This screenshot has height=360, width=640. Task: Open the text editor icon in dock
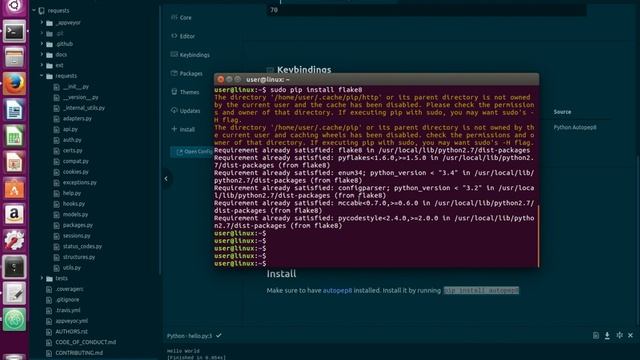(x=14, y=293)
